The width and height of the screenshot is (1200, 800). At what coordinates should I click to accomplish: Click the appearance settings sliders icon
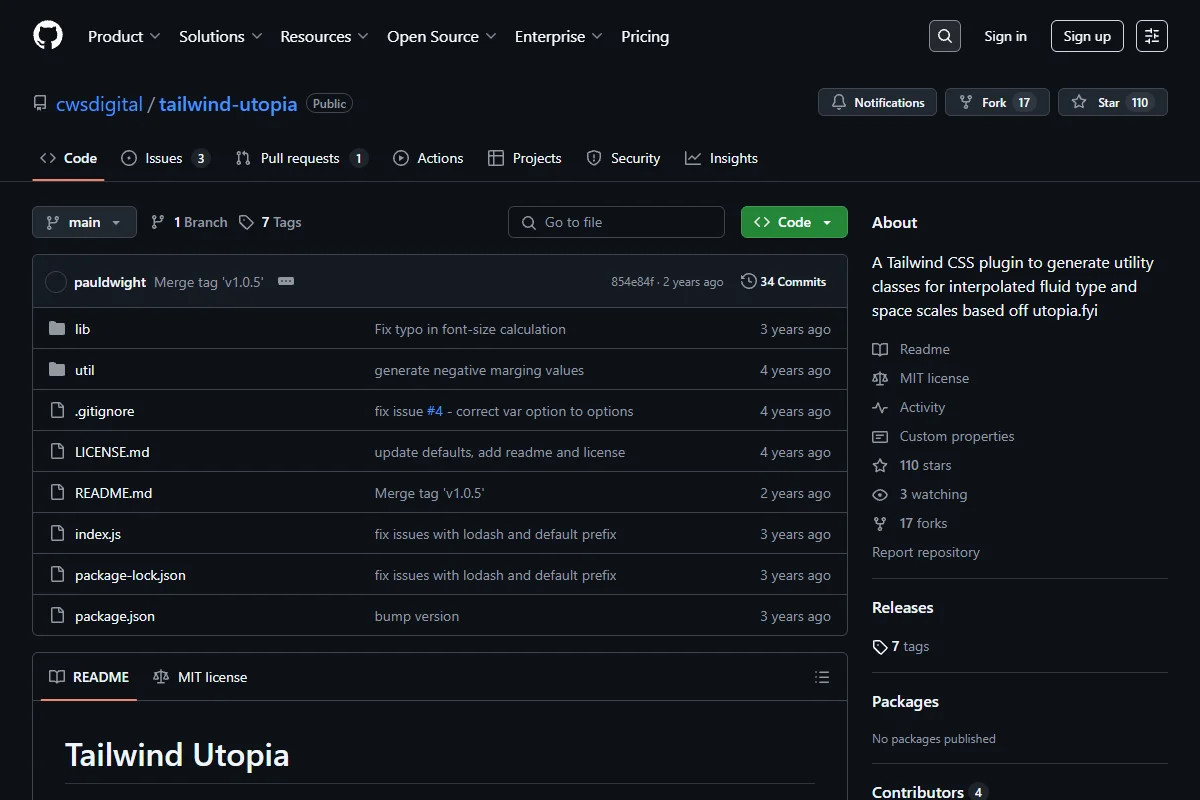(x=1152, y=36)
